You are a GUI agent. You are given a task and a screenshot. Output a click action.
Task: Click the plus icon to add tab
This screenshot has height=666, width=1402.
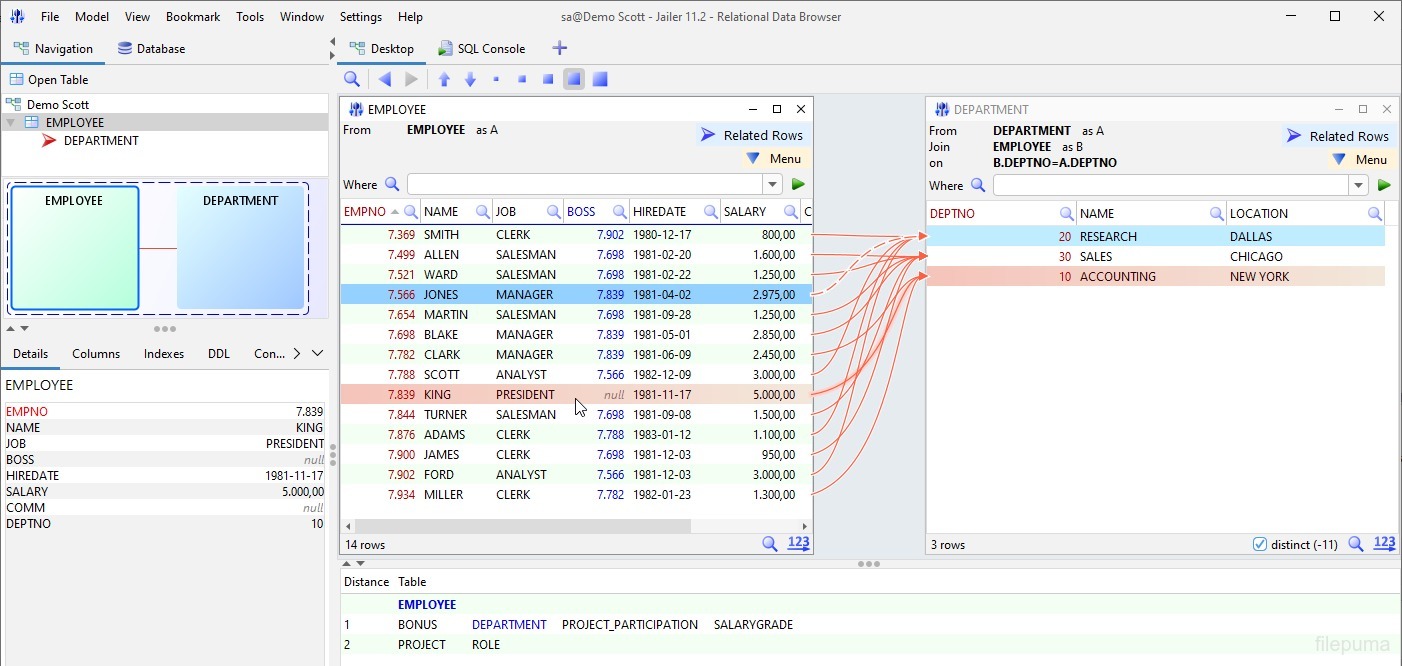click(560, 48)
